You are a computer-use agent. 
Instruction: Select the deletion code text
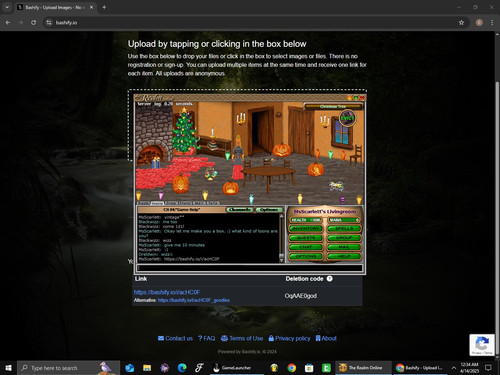tap(301, 296)
